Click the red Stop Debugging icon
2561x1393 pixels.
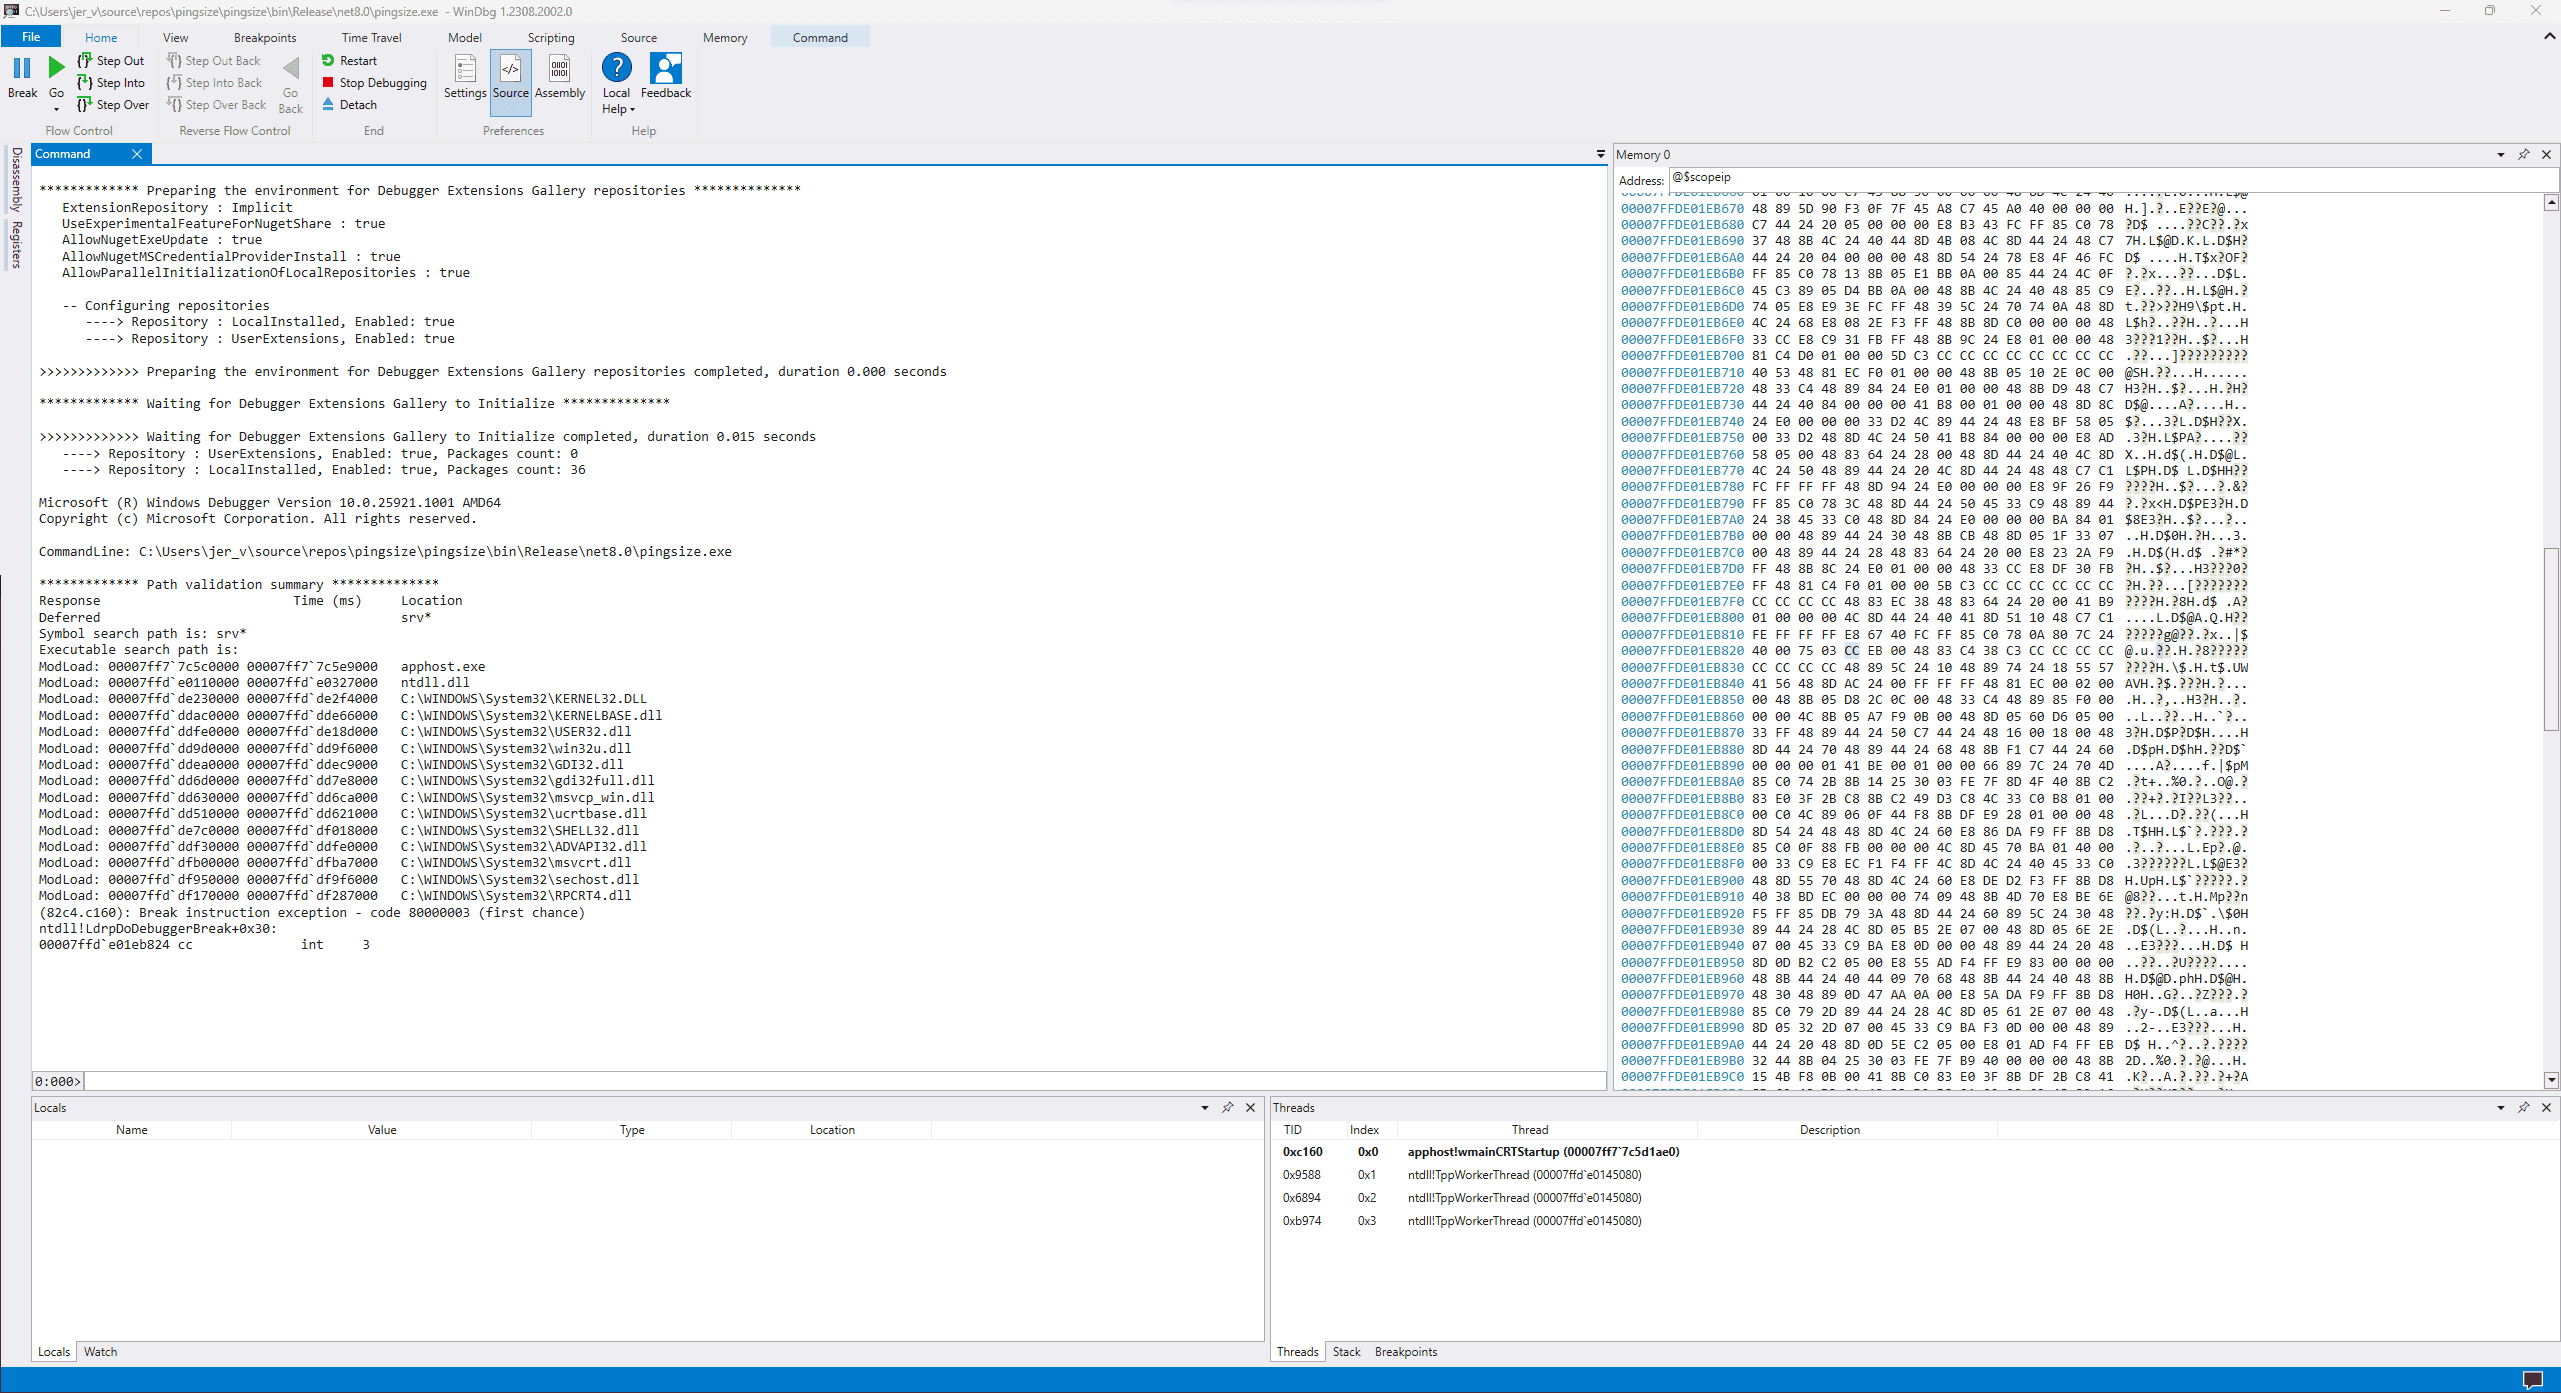[x=328, y=83]
